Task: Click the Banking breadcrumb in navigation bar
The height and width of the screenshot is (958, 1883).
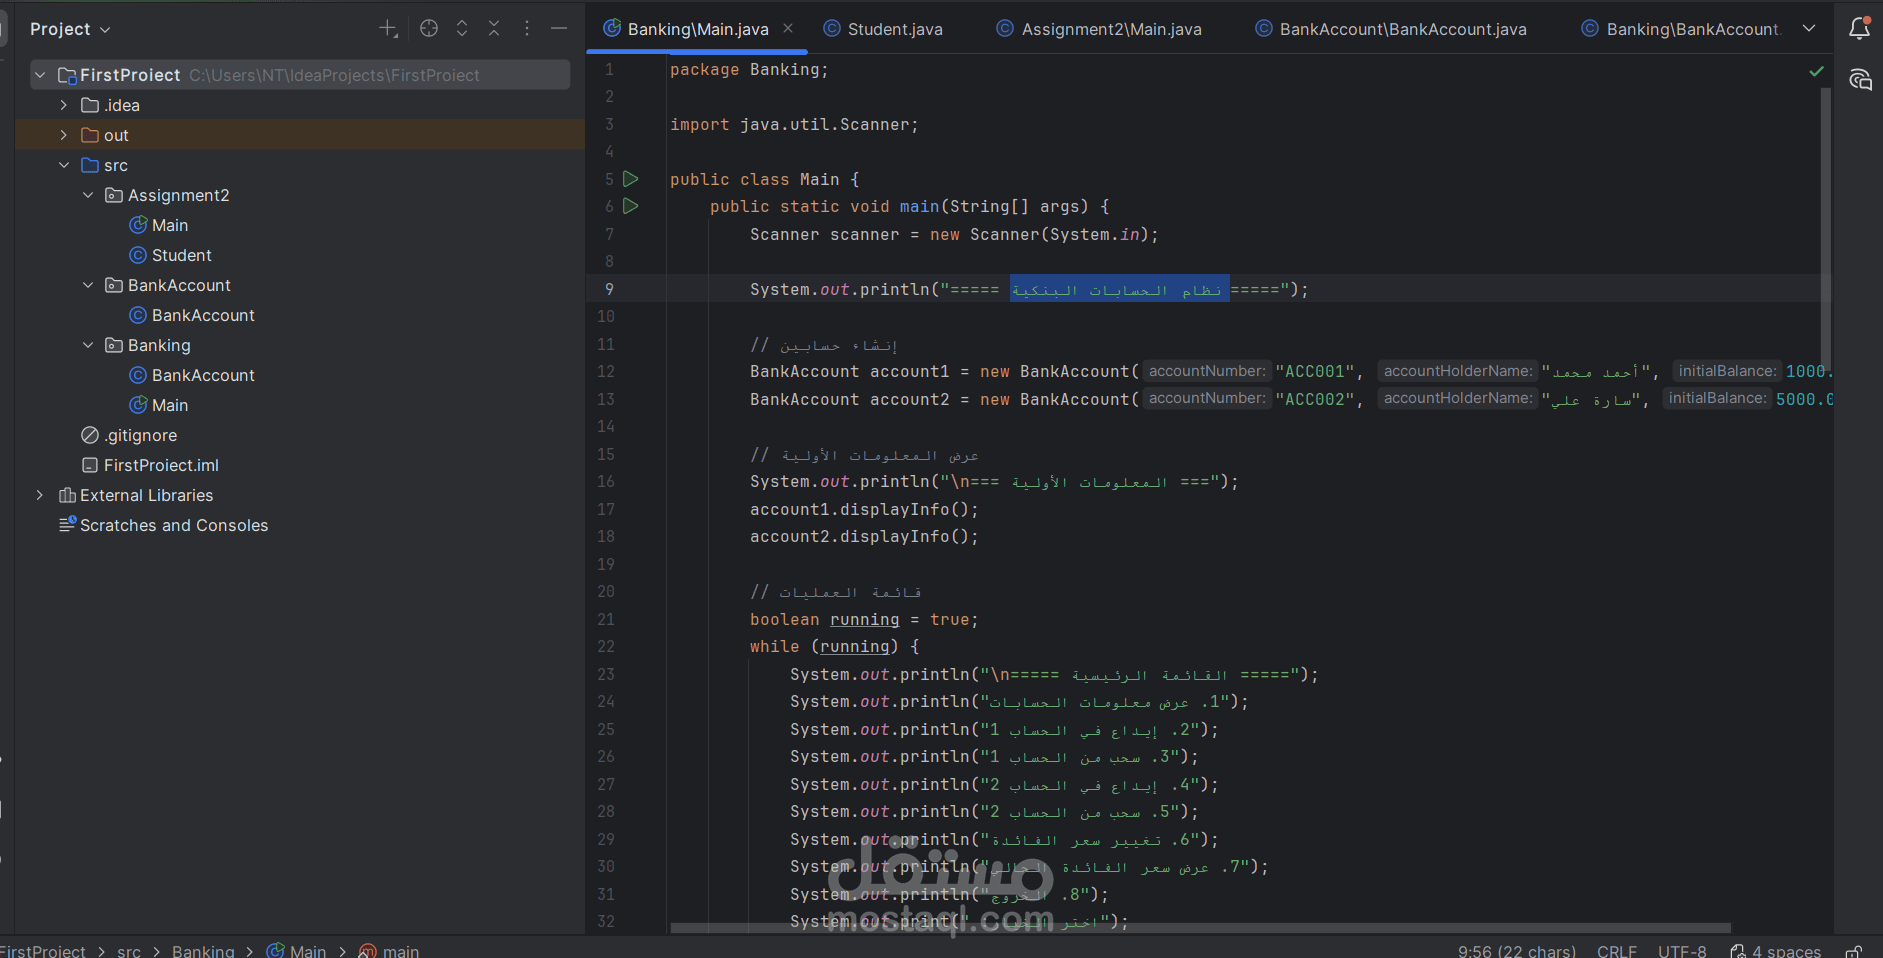Action: 203,951
